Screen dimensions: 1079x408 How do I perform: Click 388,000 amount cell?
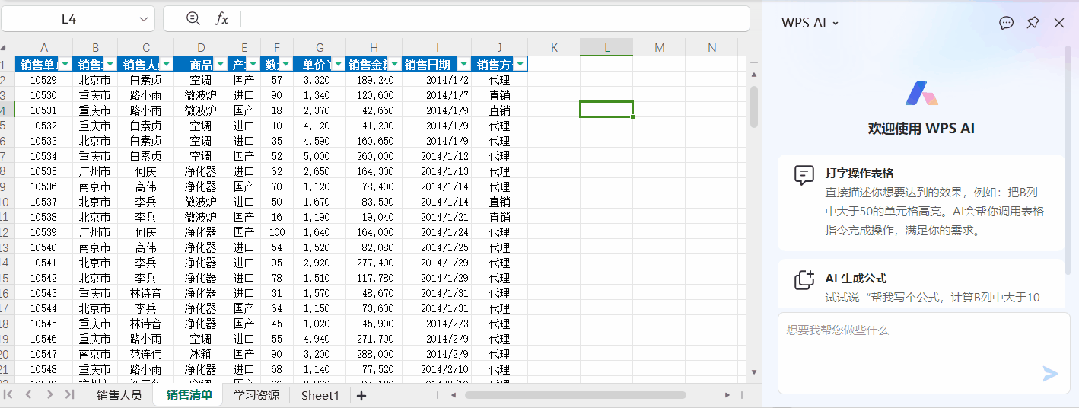click(x=374, y=354)
